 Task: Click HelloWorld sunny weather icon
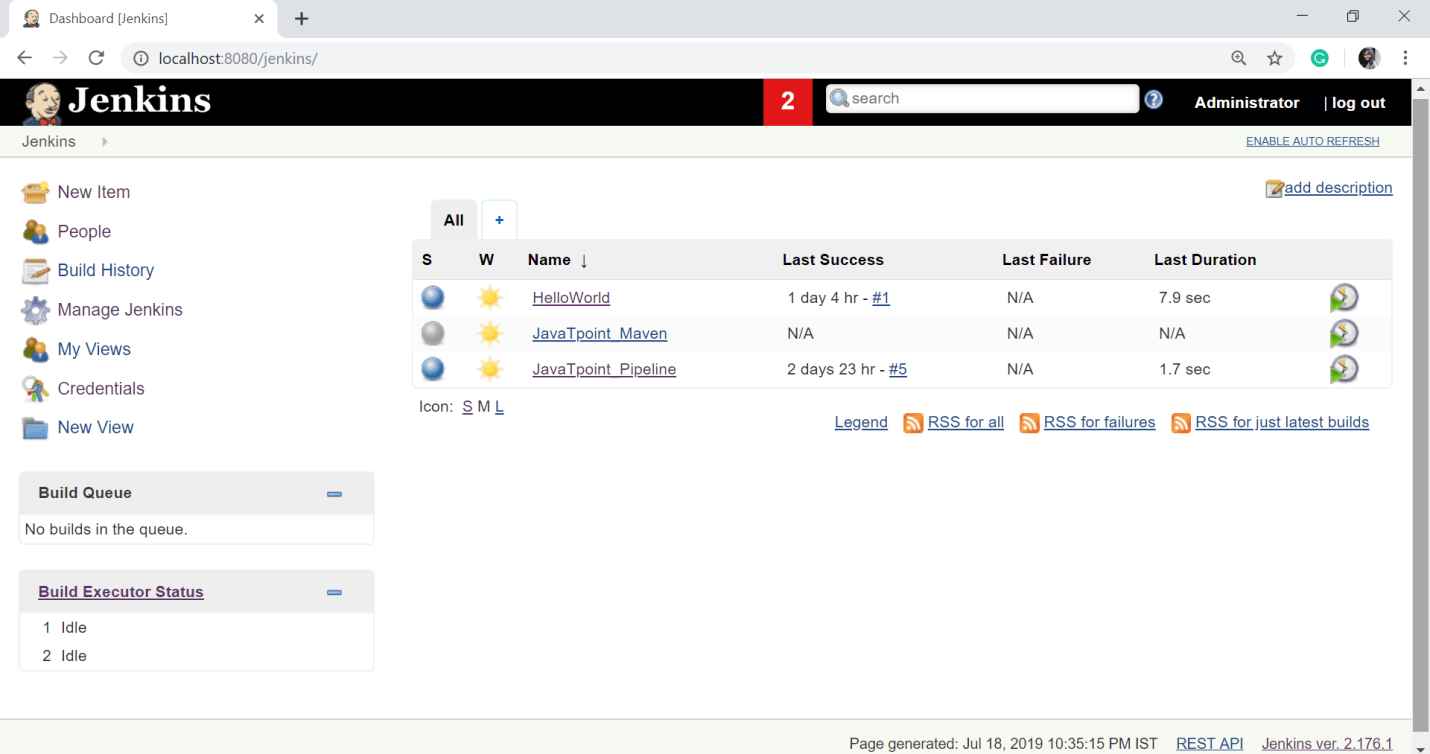489,297
